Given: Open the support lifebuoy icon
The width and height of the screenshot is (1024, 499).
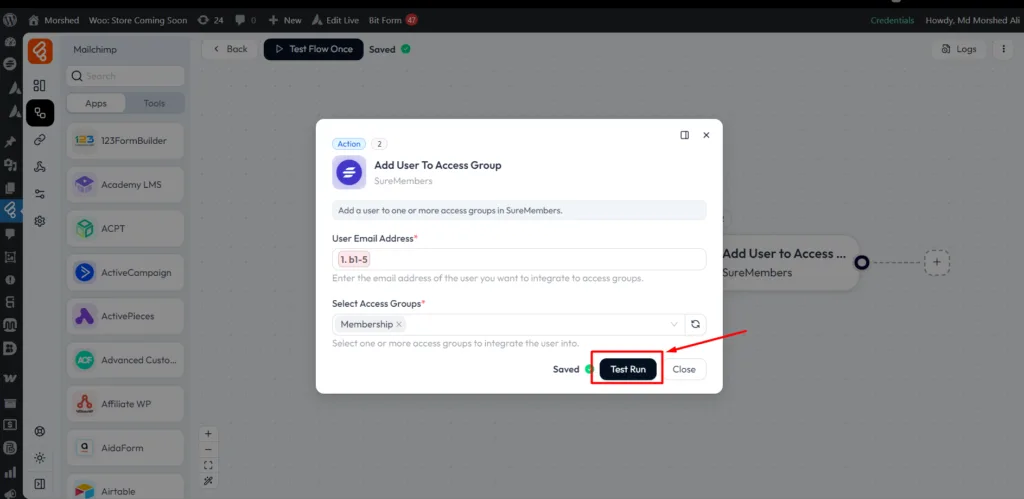Looking at the screenshot, I should point(40,431).
